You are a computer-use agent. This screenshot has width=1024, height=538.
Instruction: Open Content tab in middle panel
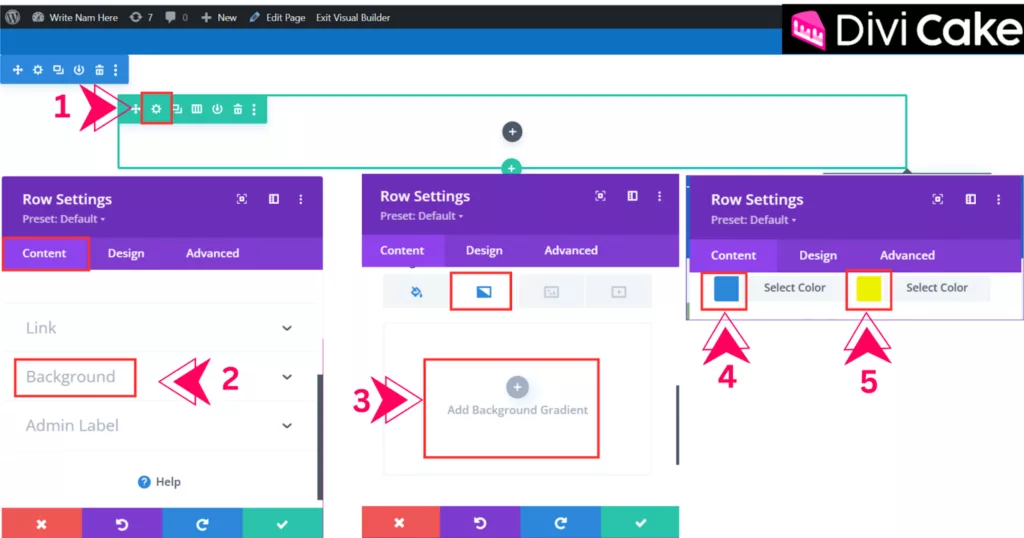[402, 250]
